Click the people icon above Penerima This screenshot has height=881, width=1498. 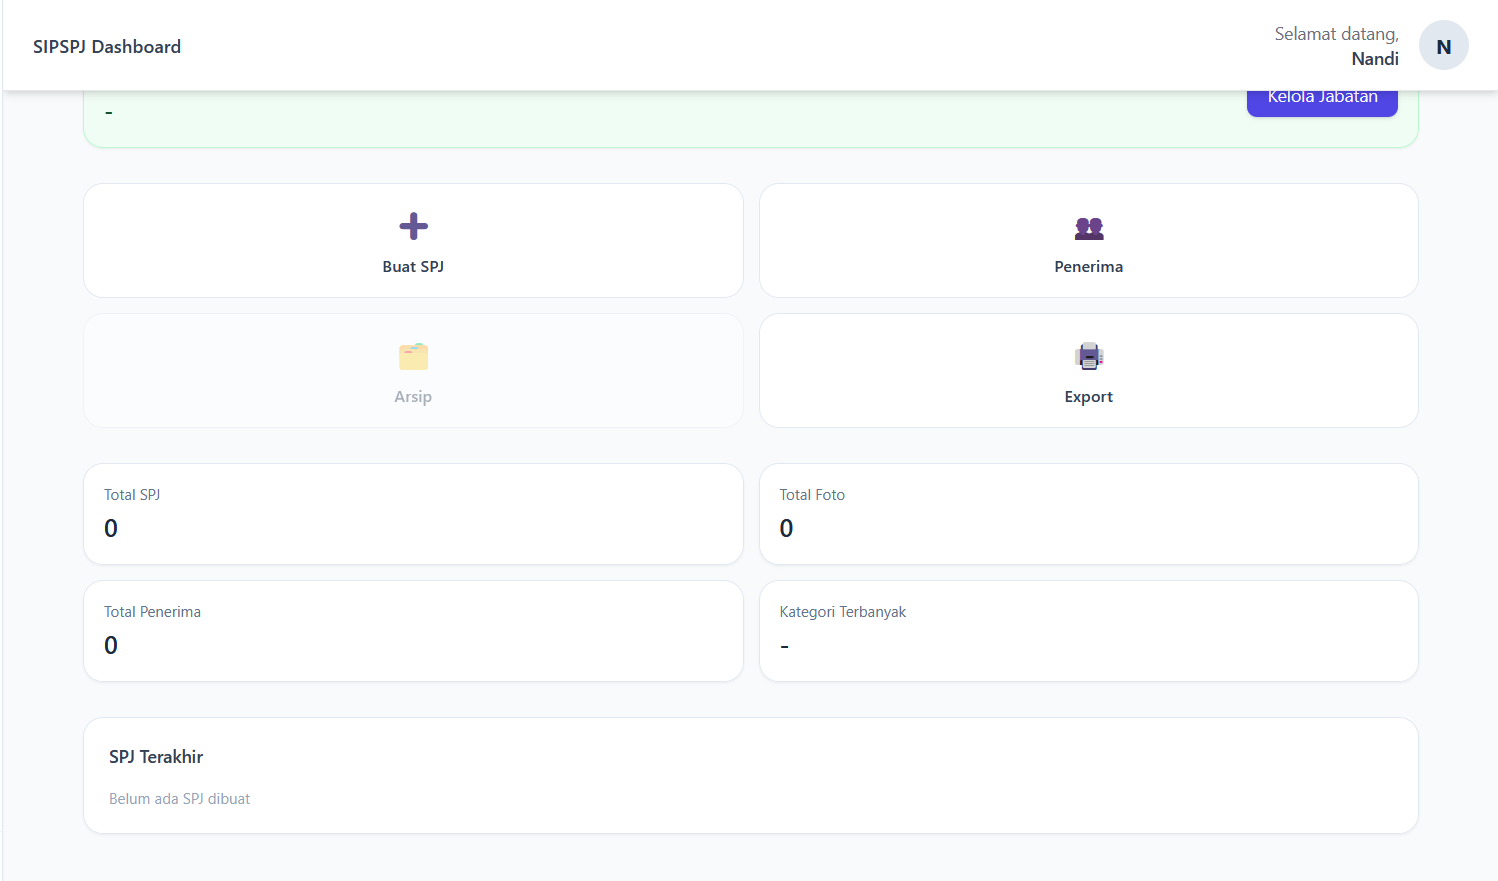coord(1088,229)
